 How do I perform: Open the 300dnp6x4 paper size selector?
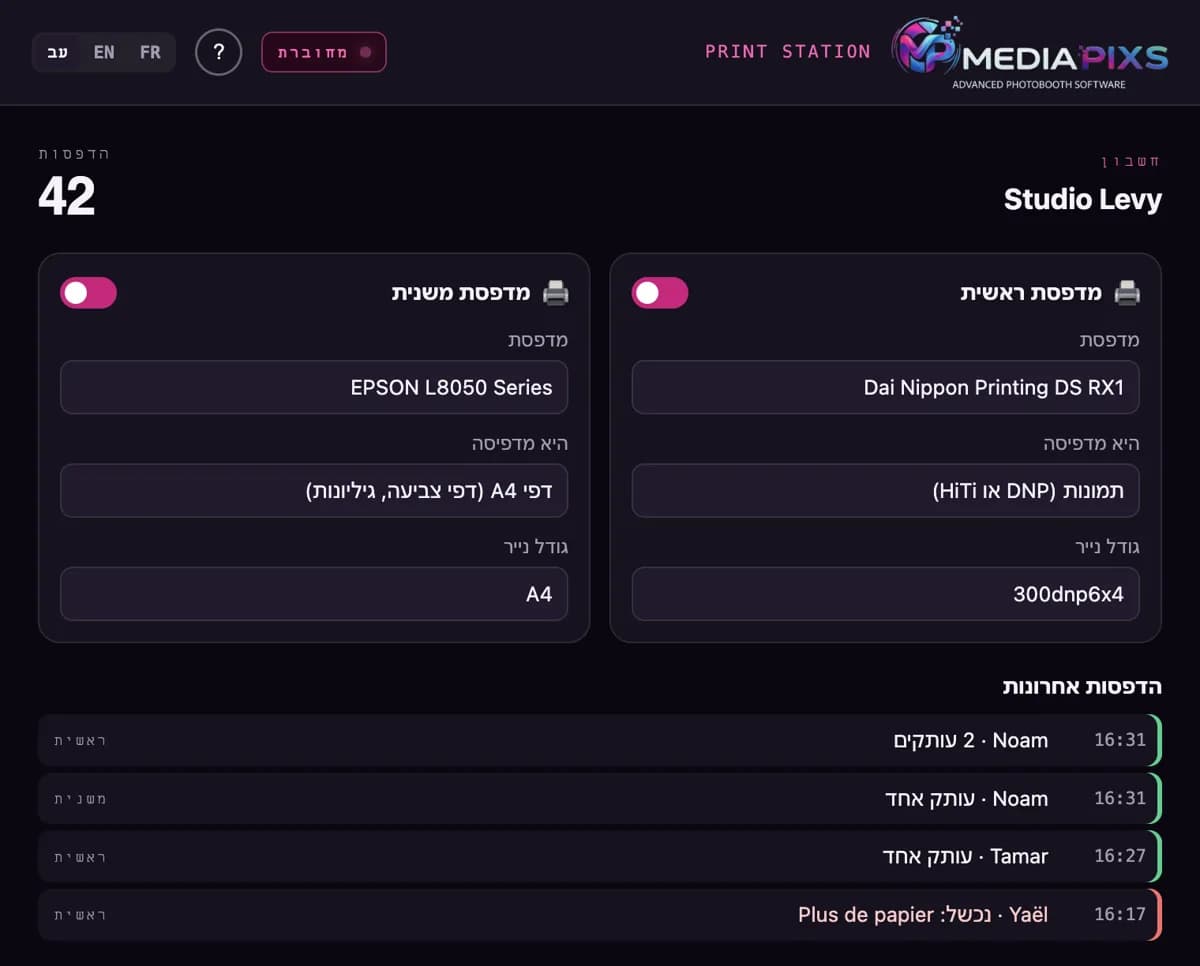(x=885, y=594)
